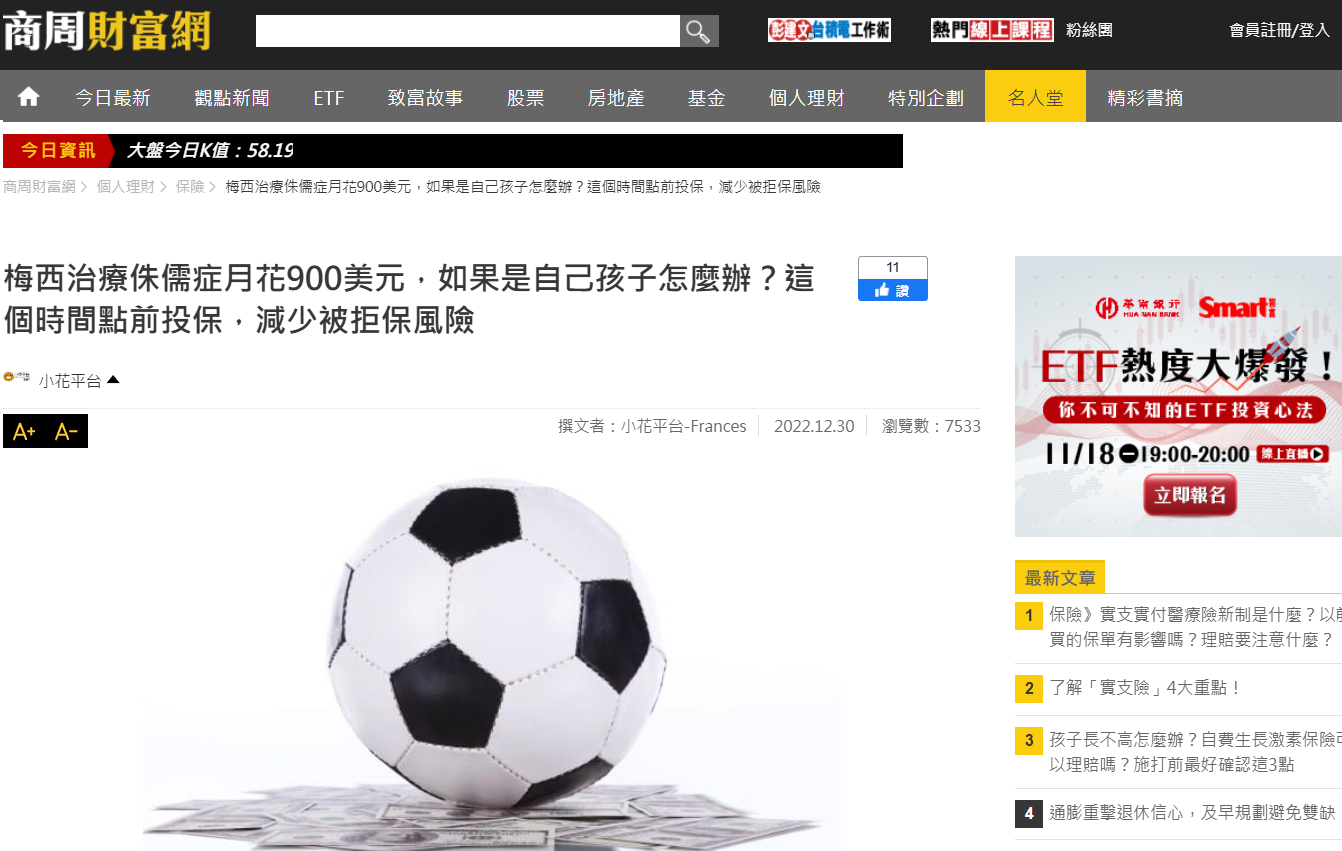Decrease font size with A- button
This screenshot has width=1342, height=851.
coord(66,431)
